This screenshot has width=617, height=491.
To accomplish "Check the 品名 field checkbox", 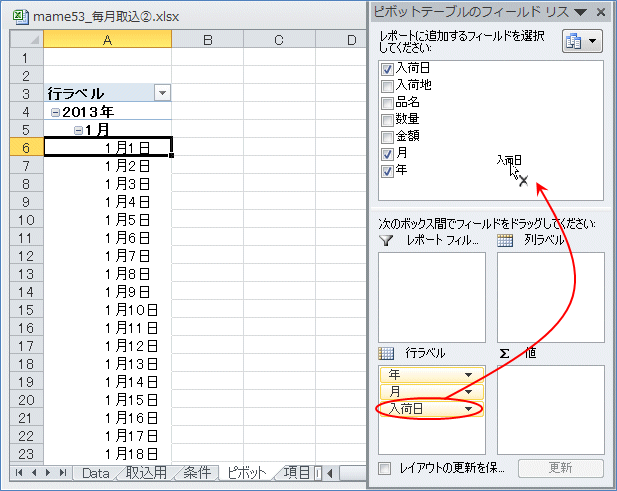I will (x=387, y=103).
